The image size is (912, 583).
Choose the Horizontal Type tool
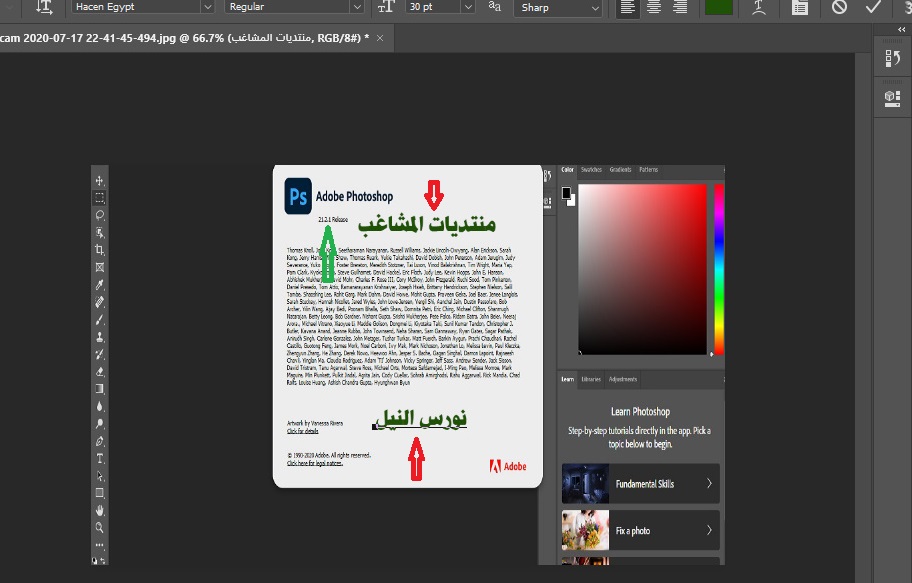pyautogui.click(x=100, y=458)
